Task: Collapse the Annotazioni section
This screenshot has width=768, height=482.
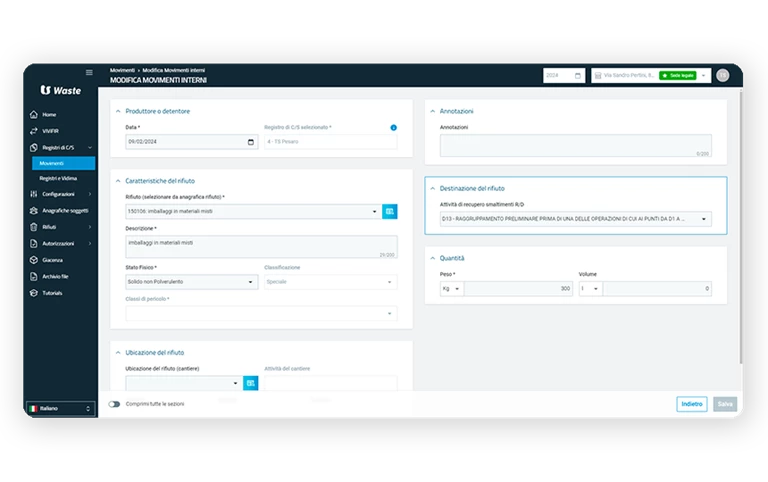Action: [432, 111]
